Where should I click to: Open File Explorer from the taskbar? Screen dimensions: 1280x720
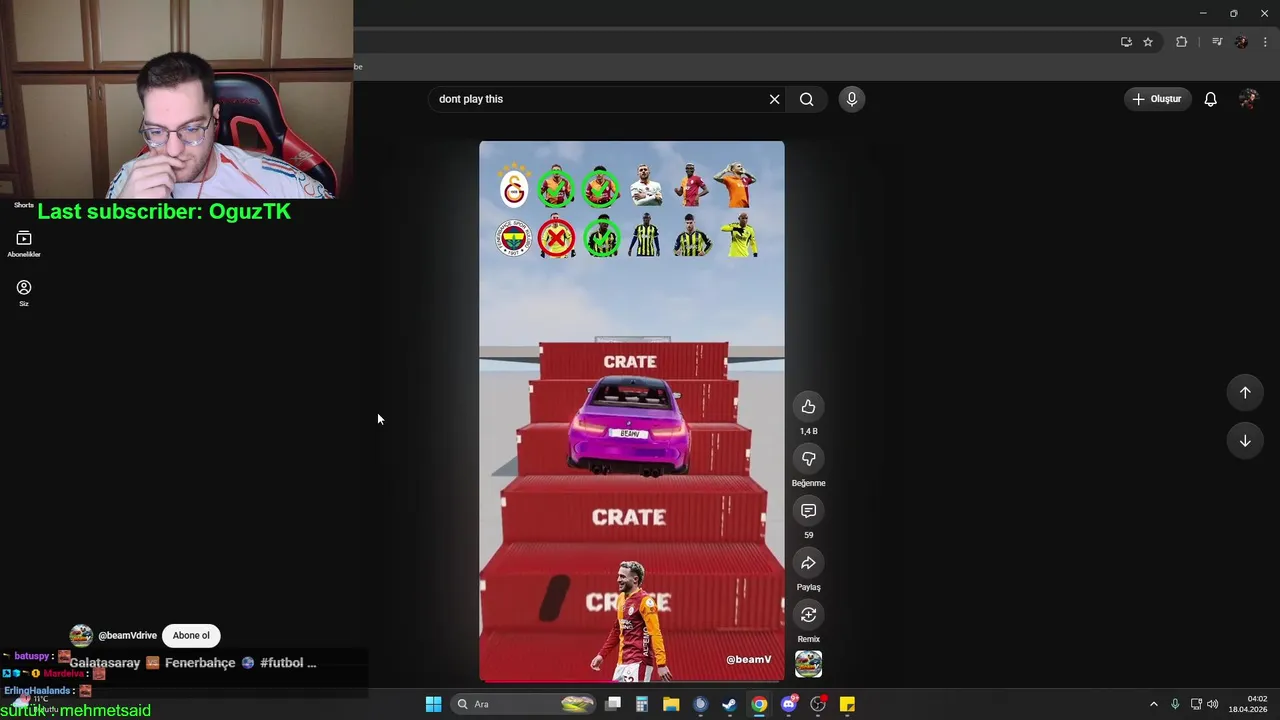point(671,704)
